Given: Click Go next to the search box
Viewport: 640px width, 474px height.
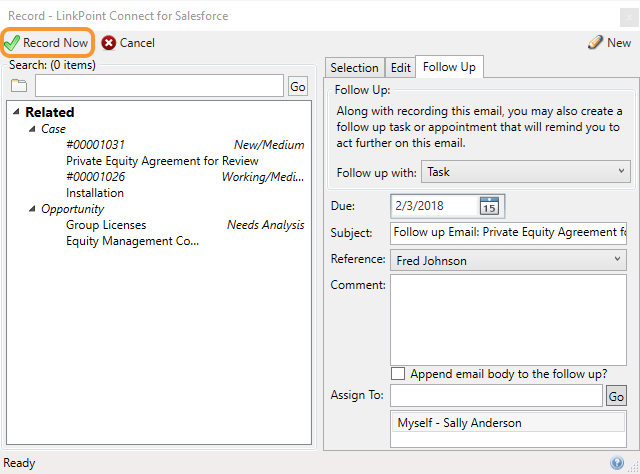Looking at the screenshot, I should (298, 86).
